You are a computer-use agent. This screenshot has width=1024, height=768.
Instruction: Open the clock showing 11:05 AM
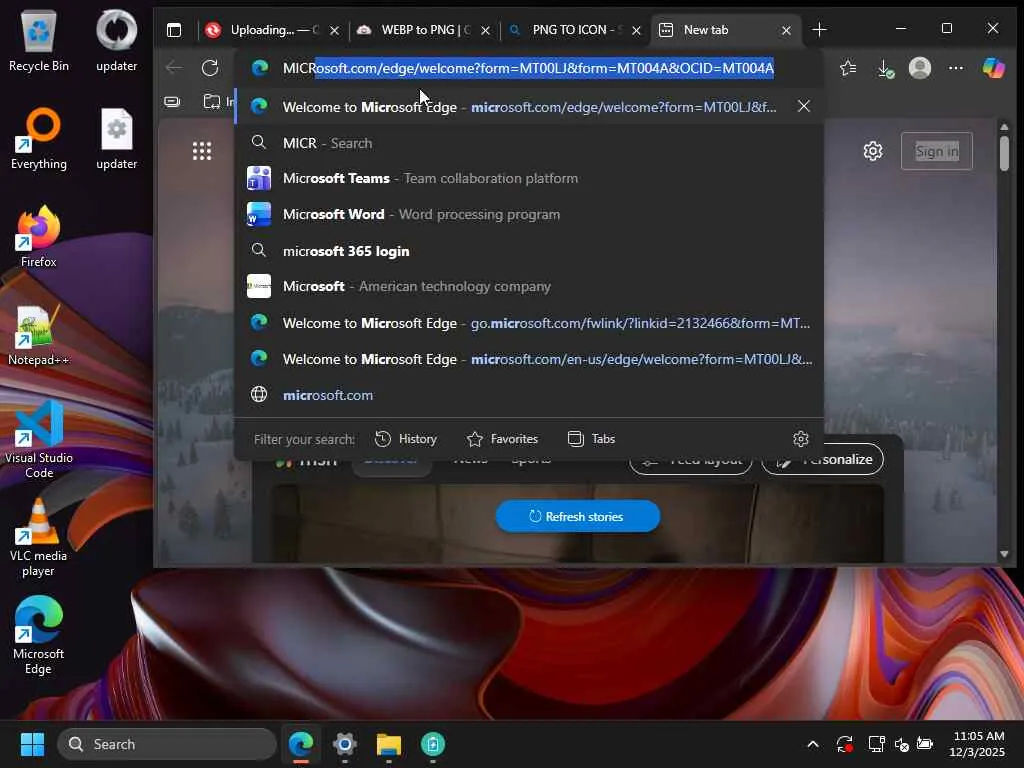(978, 744)
